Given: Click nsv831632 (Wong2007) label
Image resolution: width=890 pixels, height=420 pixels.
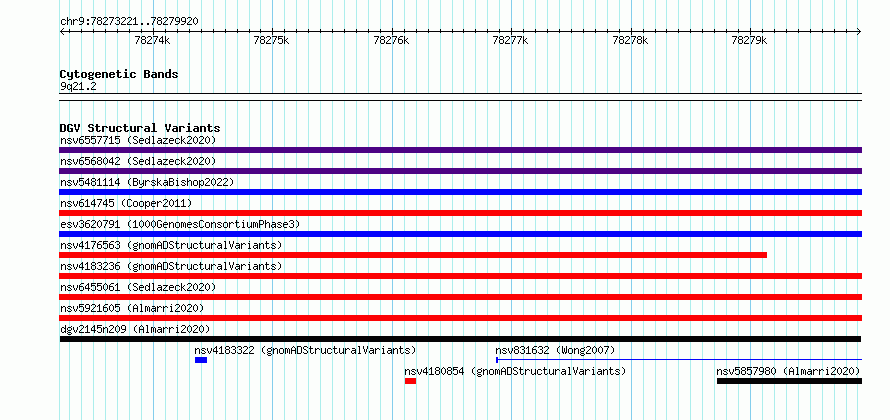Looking at the screenshot, I should coord(555,350).
